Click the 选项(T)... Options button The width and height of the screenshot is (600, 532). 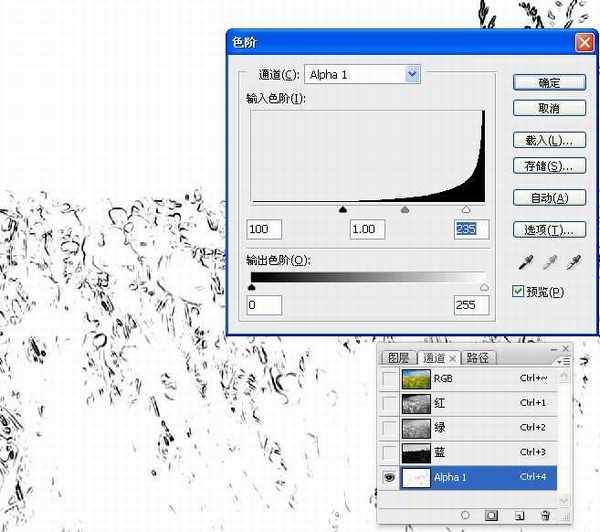pos(549,230)
